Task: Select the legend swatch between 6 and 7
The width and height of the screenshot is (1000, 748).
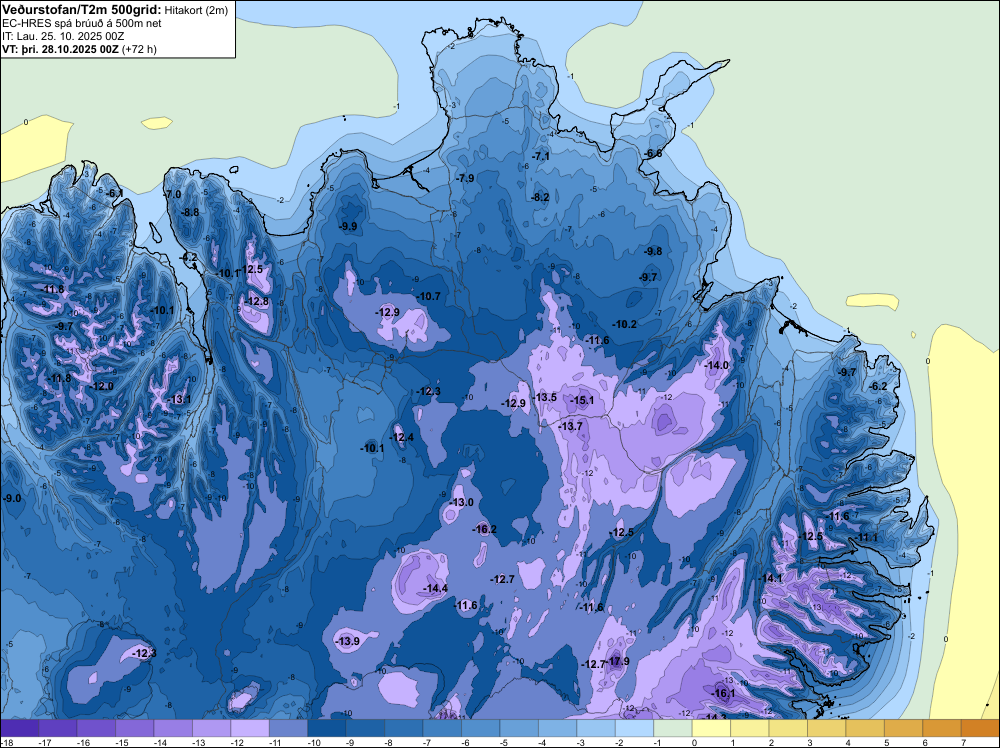Action: 943,728
